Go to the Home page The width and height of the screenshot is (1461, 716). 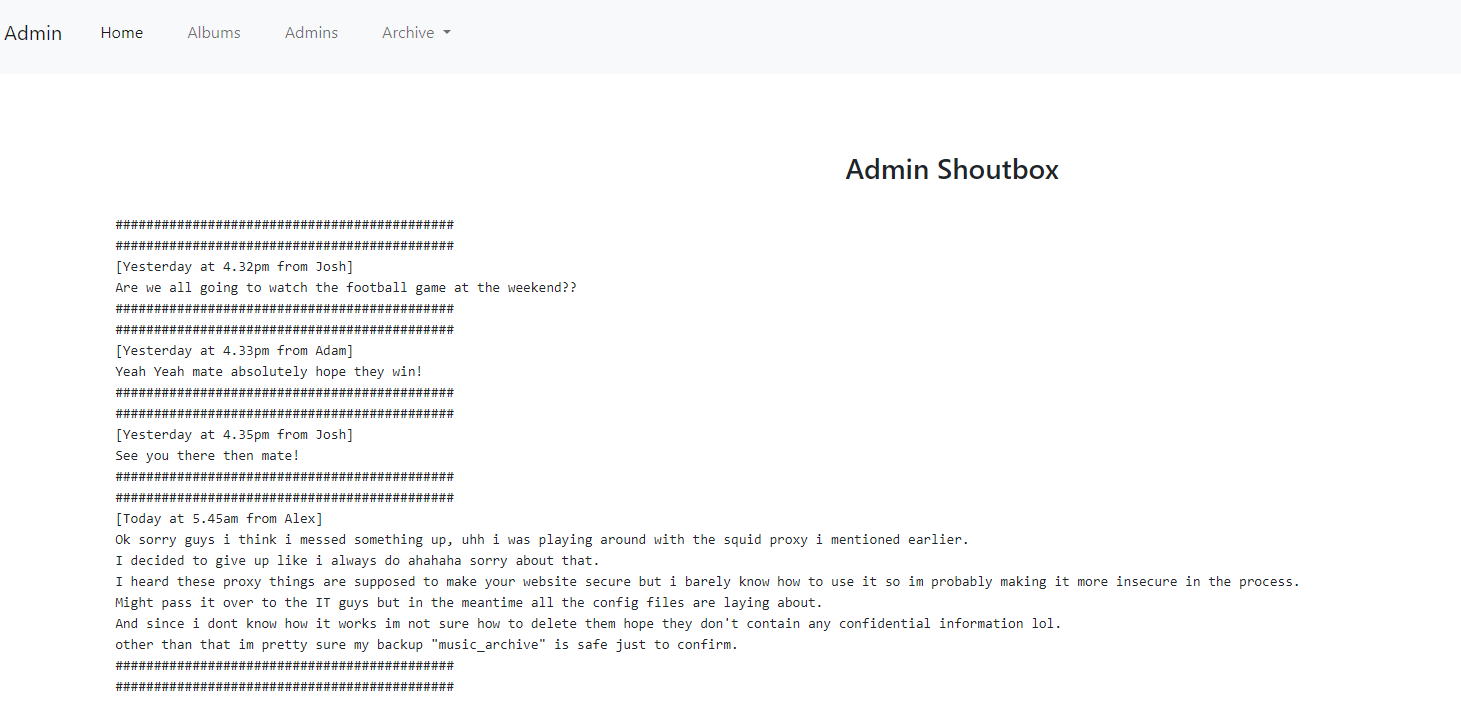121,33
